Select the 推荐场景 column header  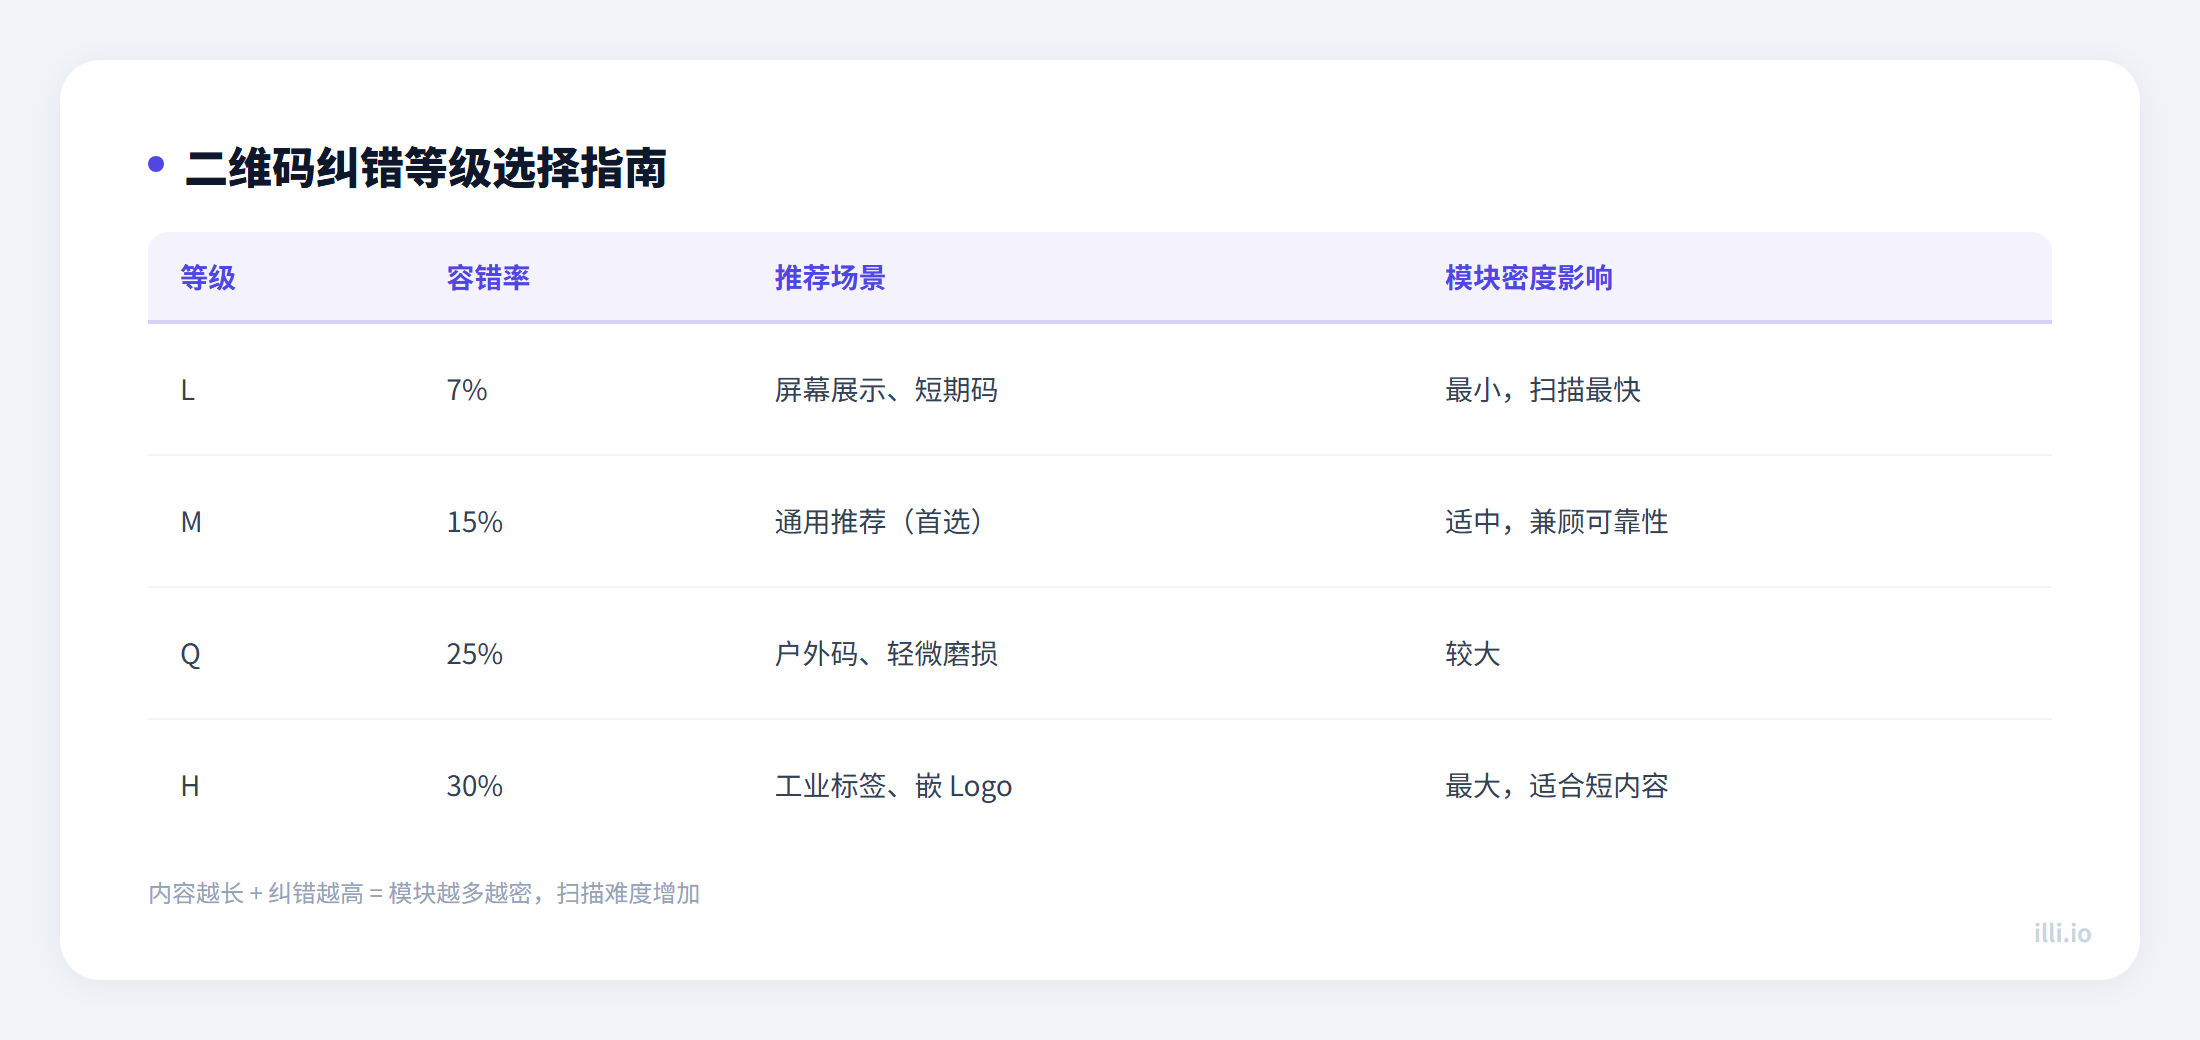[x=830, y=278]
